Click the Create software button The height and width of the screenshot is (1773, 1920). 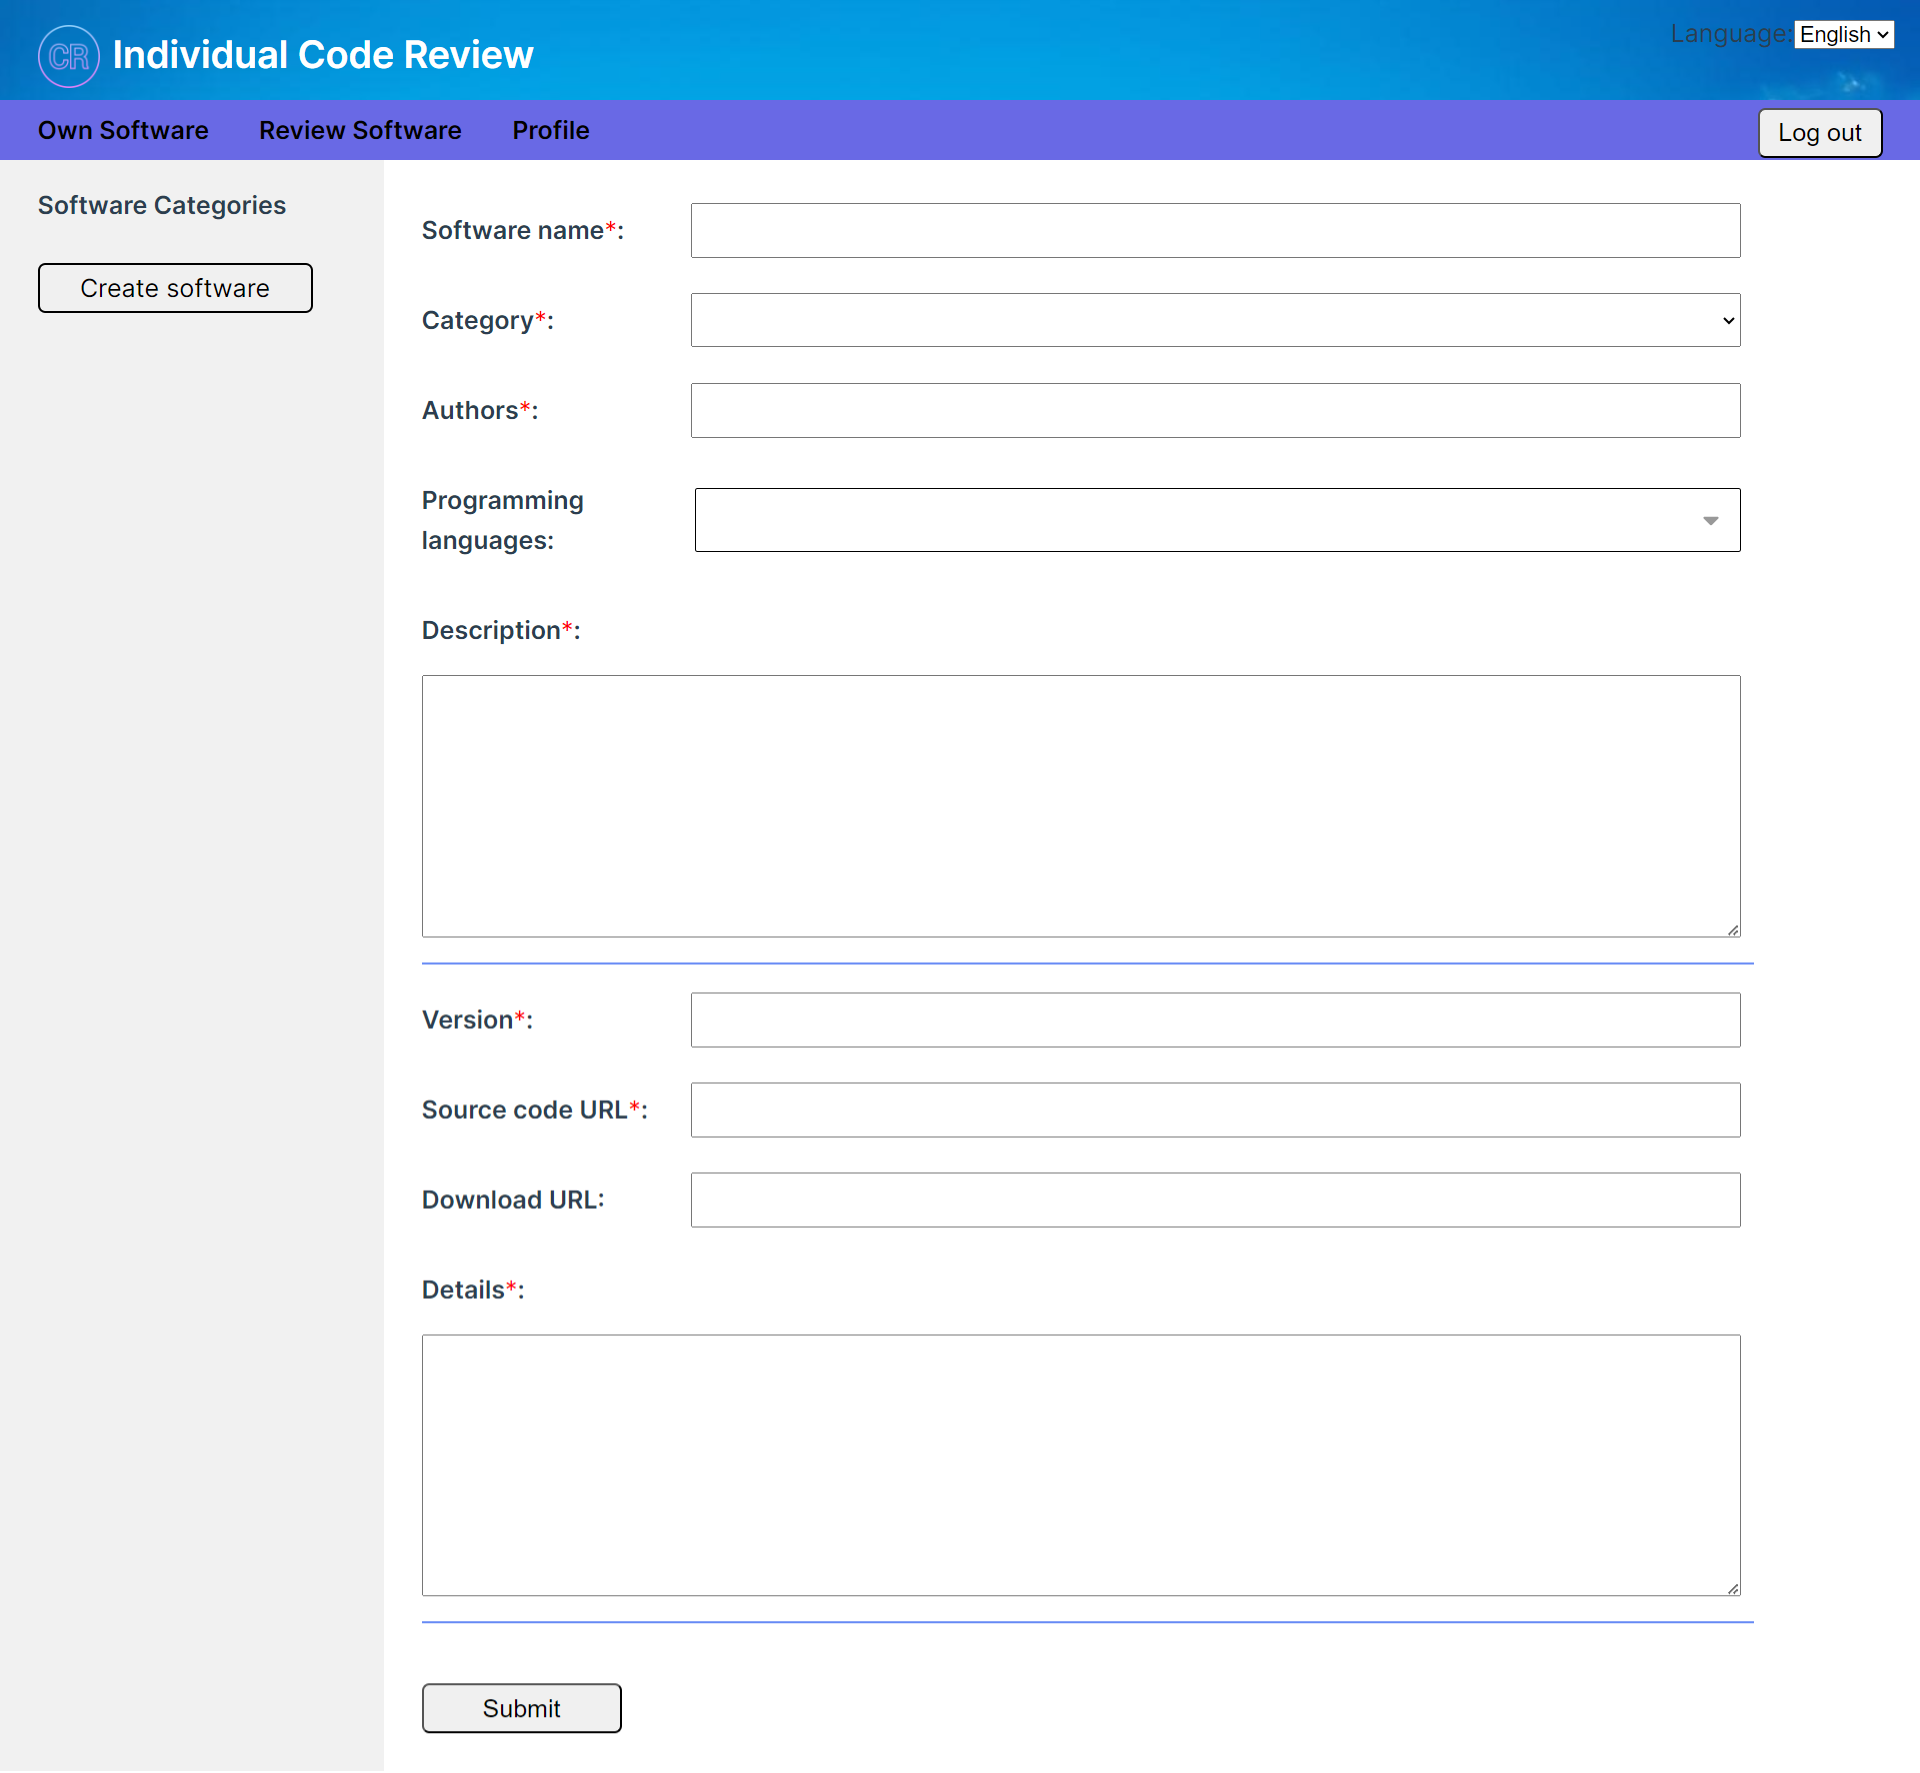tap(175, 288)
